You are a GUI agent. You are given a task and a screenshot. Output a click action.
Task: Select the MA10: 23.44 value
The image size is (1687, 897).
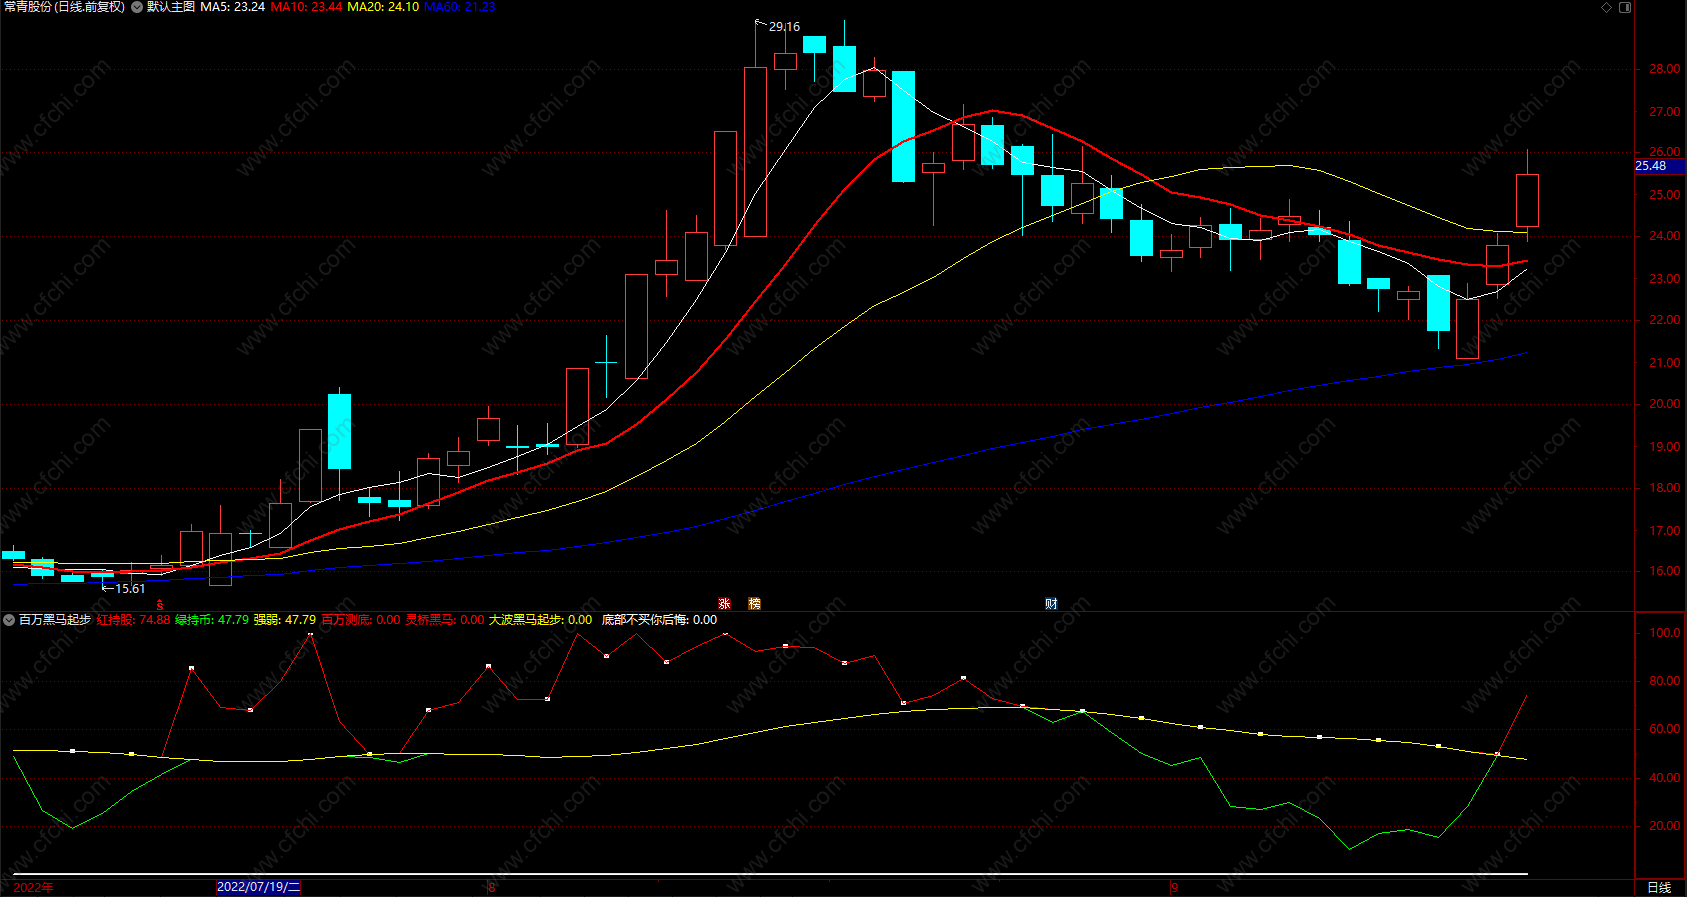click(307, 7)
